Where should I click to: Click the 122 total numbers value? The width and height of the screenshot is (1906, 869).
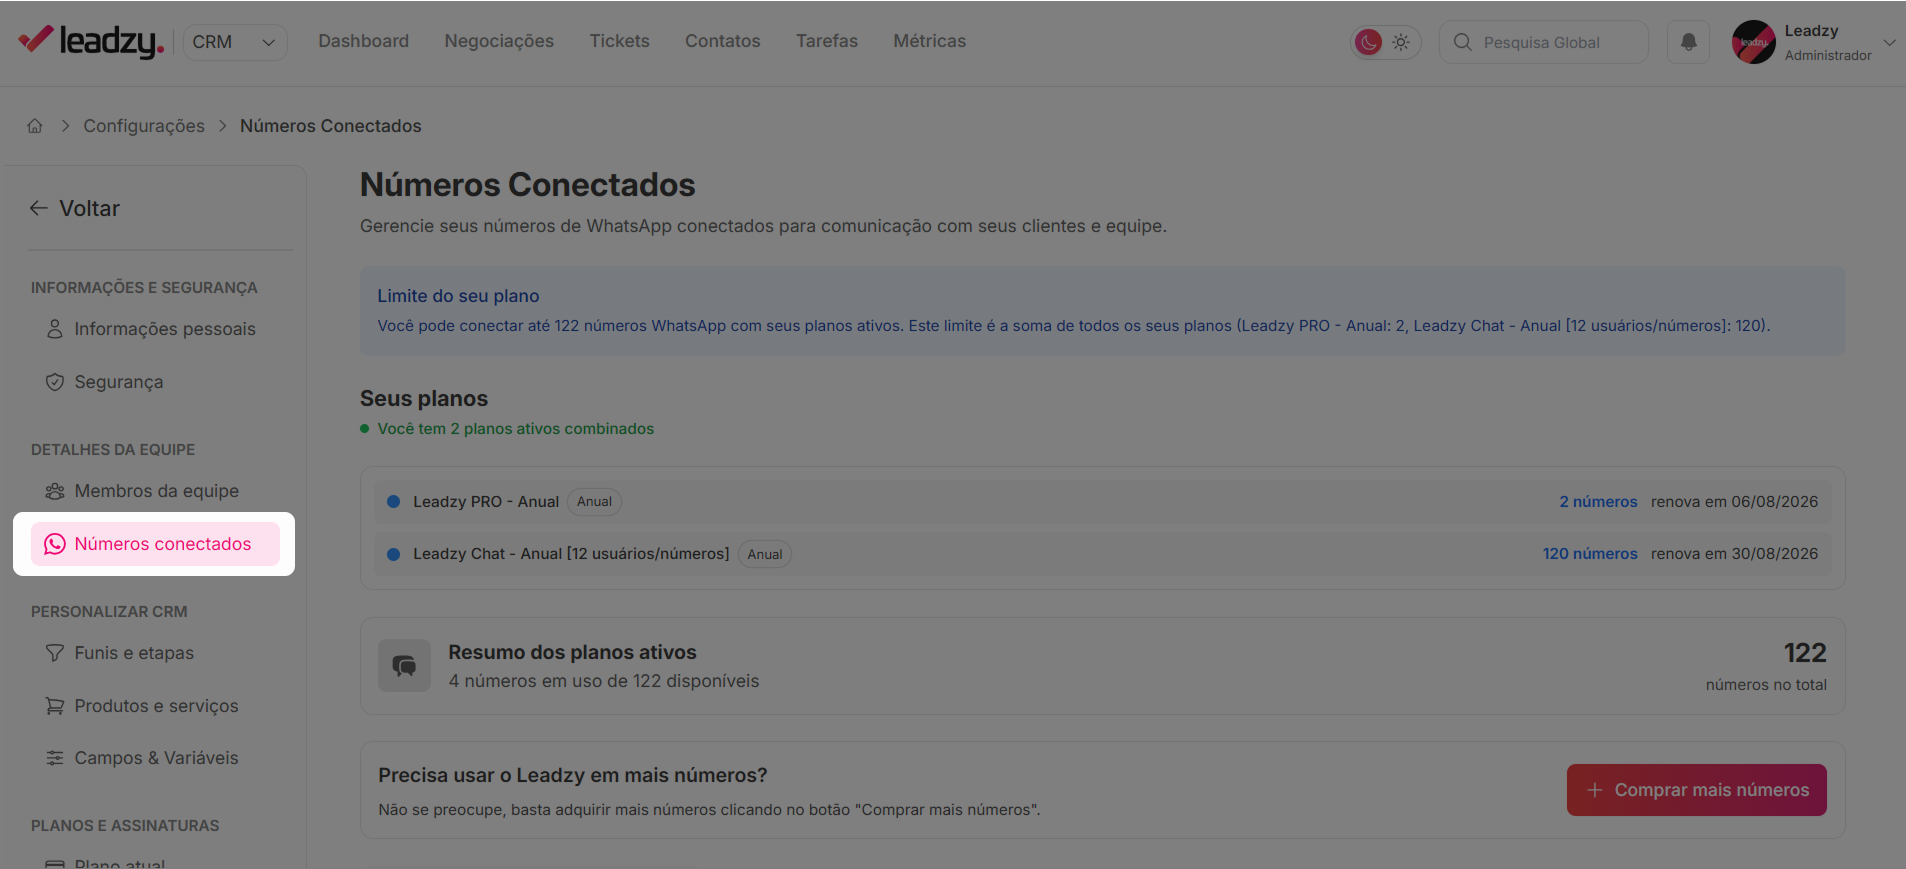(1805, 653)
